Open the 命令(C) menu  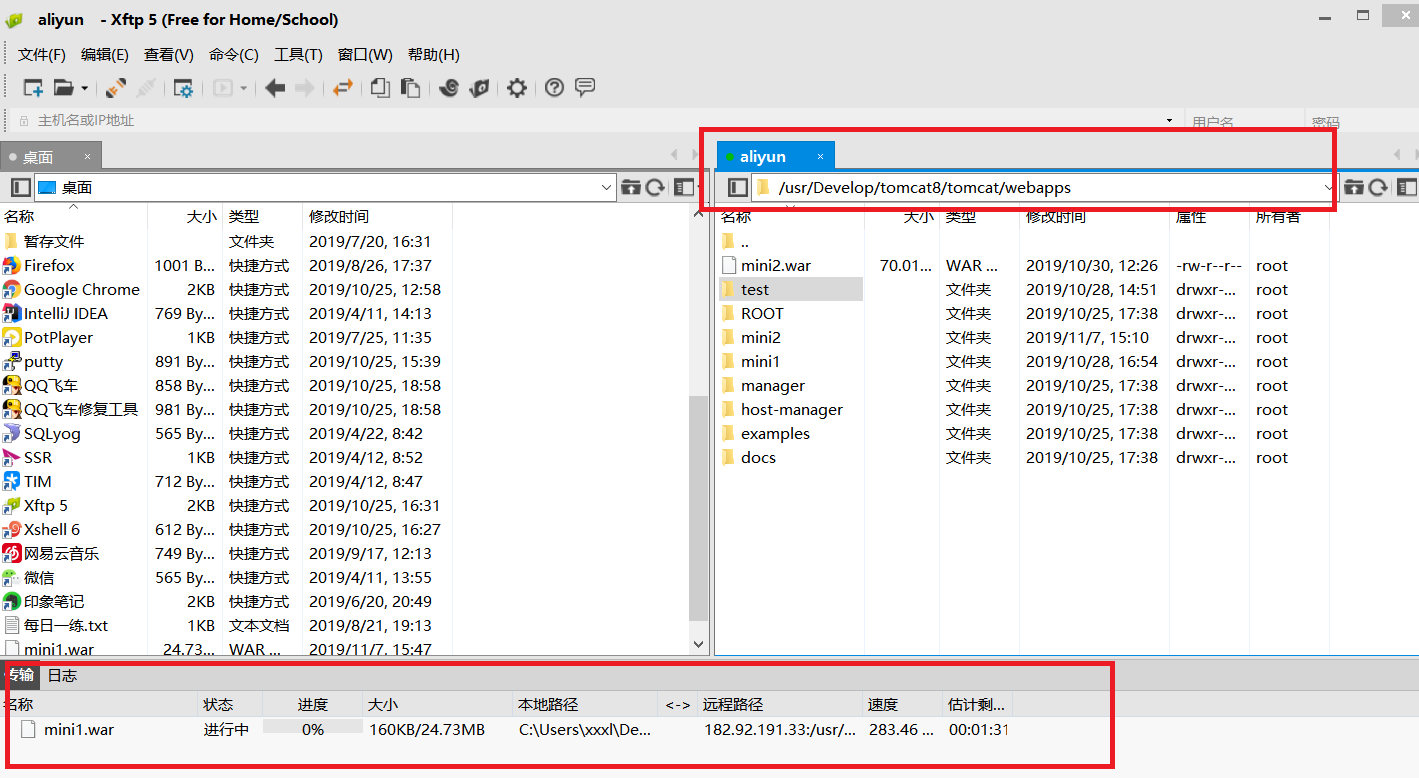(x=234, y=55)
